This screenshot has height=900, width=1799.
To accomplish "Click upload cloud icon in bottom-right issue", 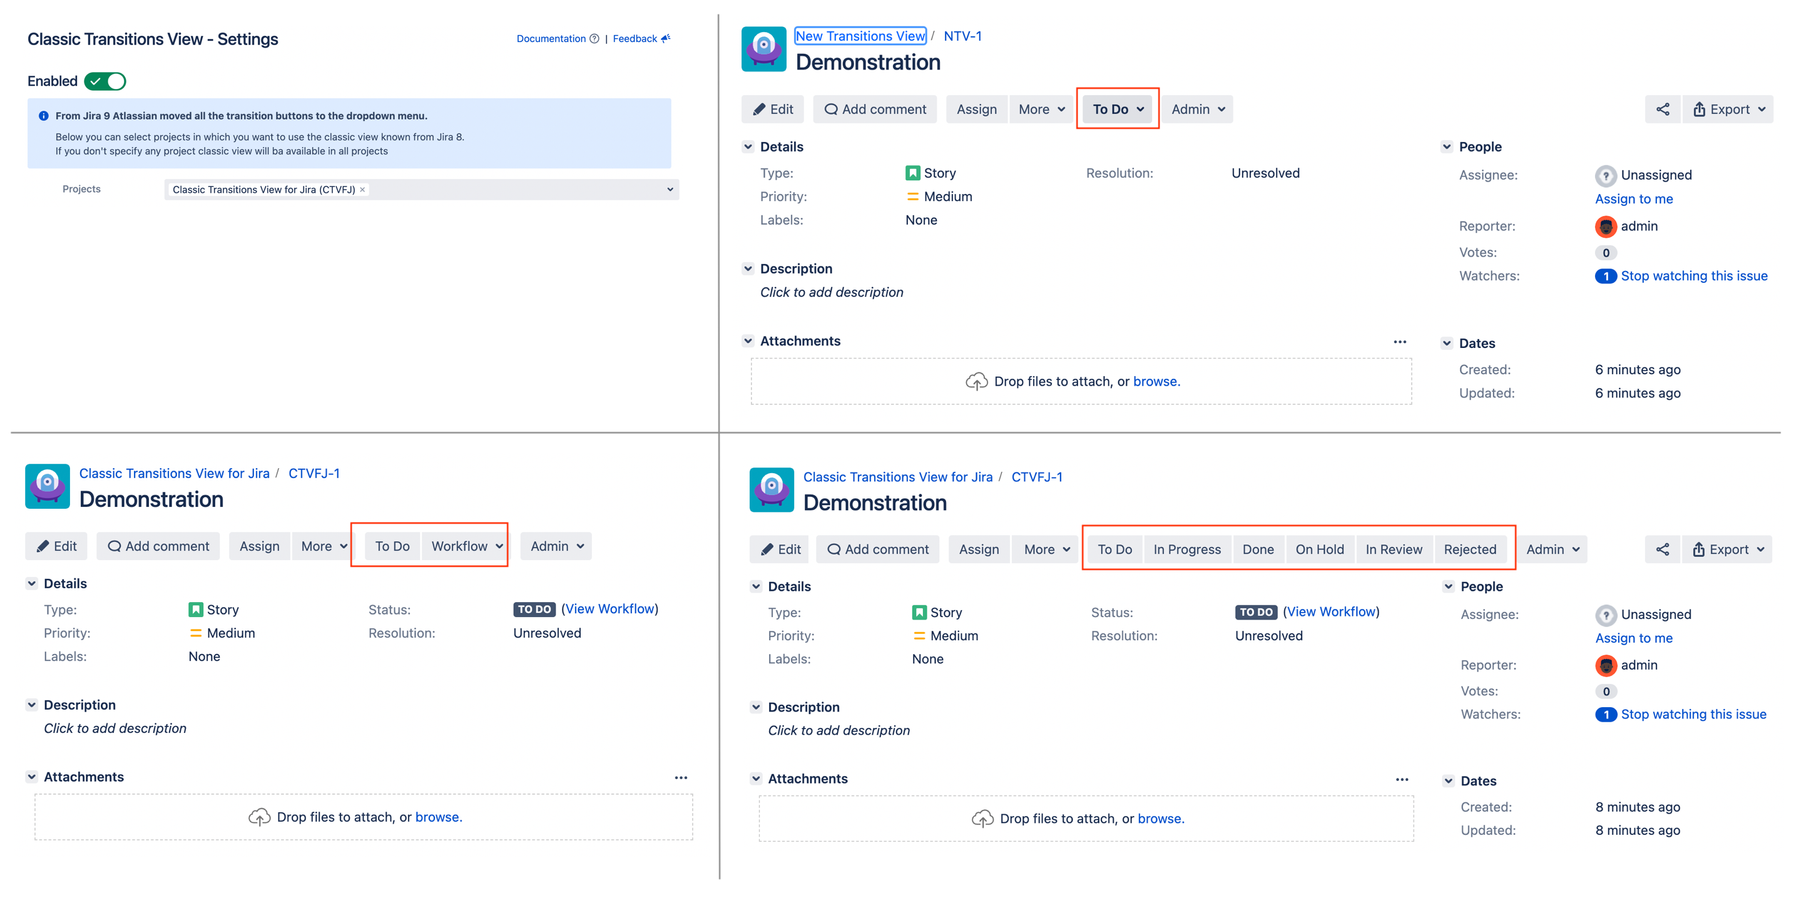I will click(x=982, y=818).
